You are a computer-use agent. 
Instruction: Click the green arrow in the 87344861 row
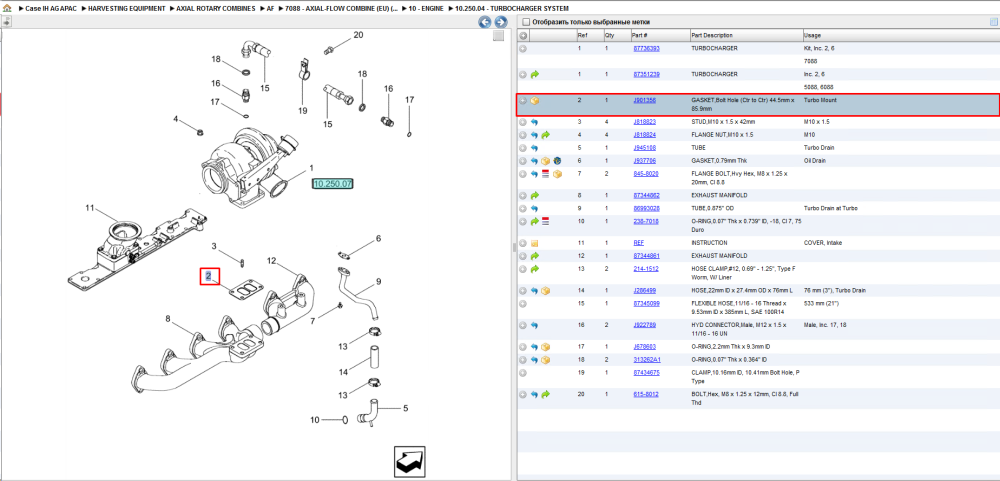click(534, 256)
